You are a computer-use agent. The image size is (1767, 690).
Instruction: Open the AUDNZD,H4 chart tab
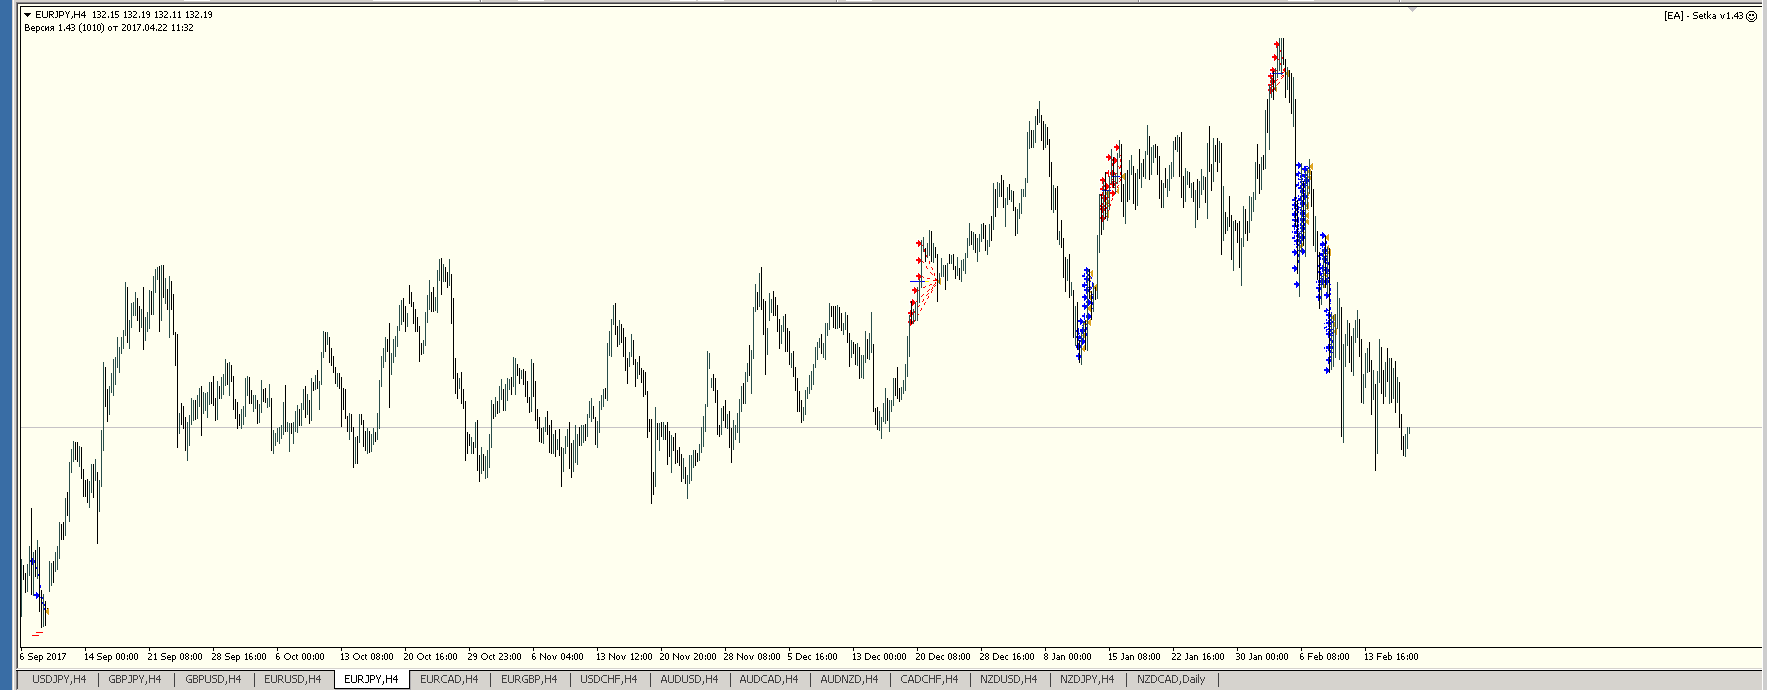tap(849, 679)
